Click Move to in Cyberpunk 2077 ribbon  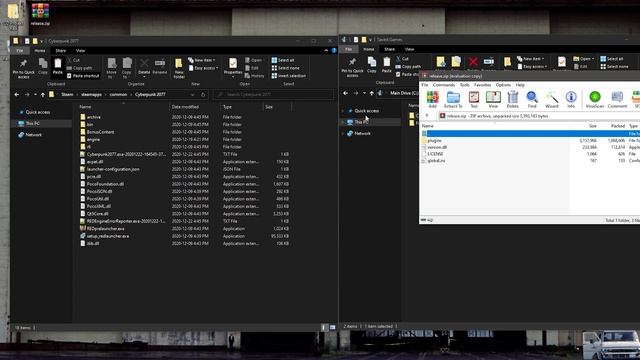tap(111, 68)
